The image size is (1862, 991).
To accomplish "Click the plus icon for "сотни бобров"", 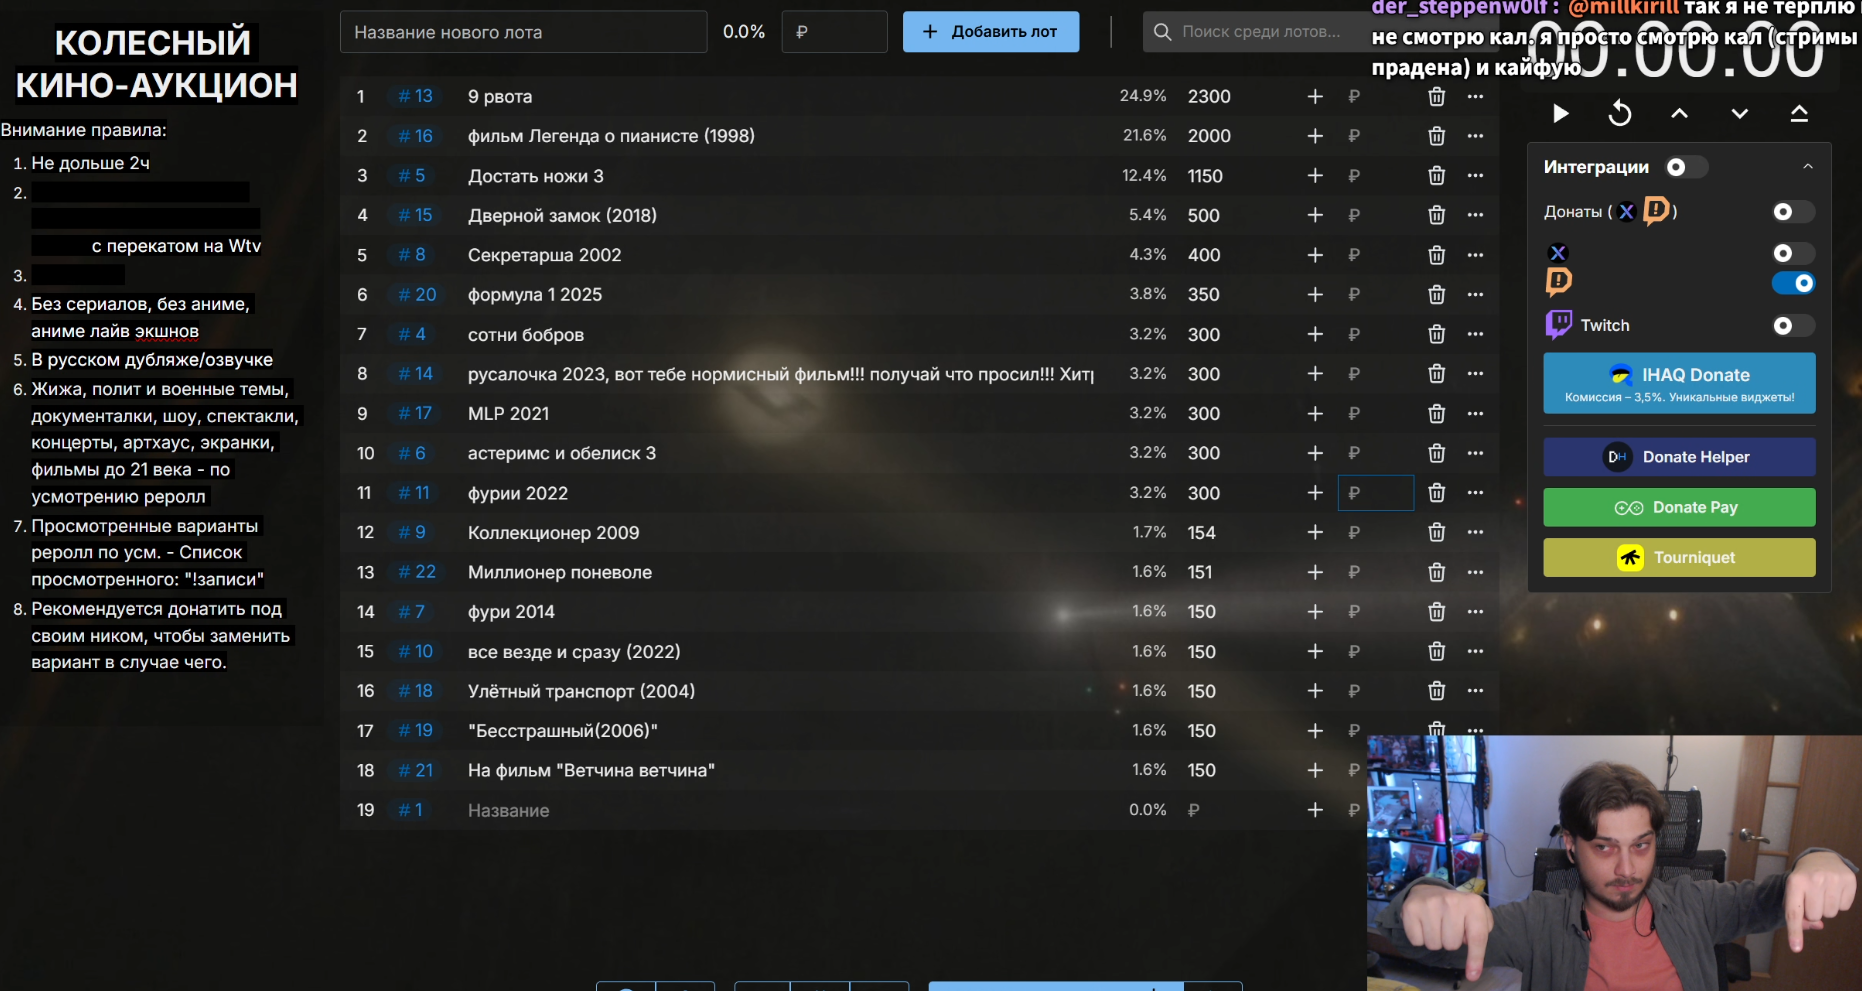I will click(1315, 334).
